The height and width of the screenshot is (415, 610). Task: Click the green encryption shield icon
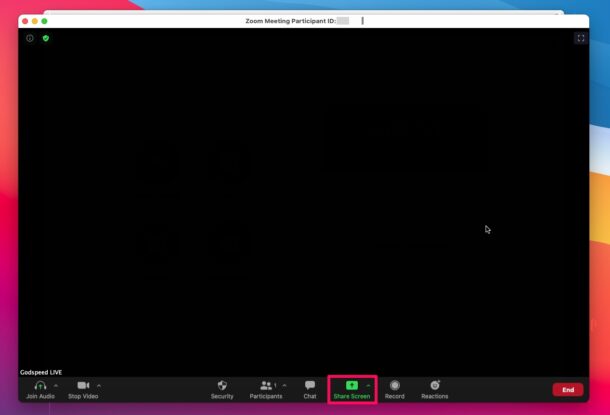coord(46,38)
